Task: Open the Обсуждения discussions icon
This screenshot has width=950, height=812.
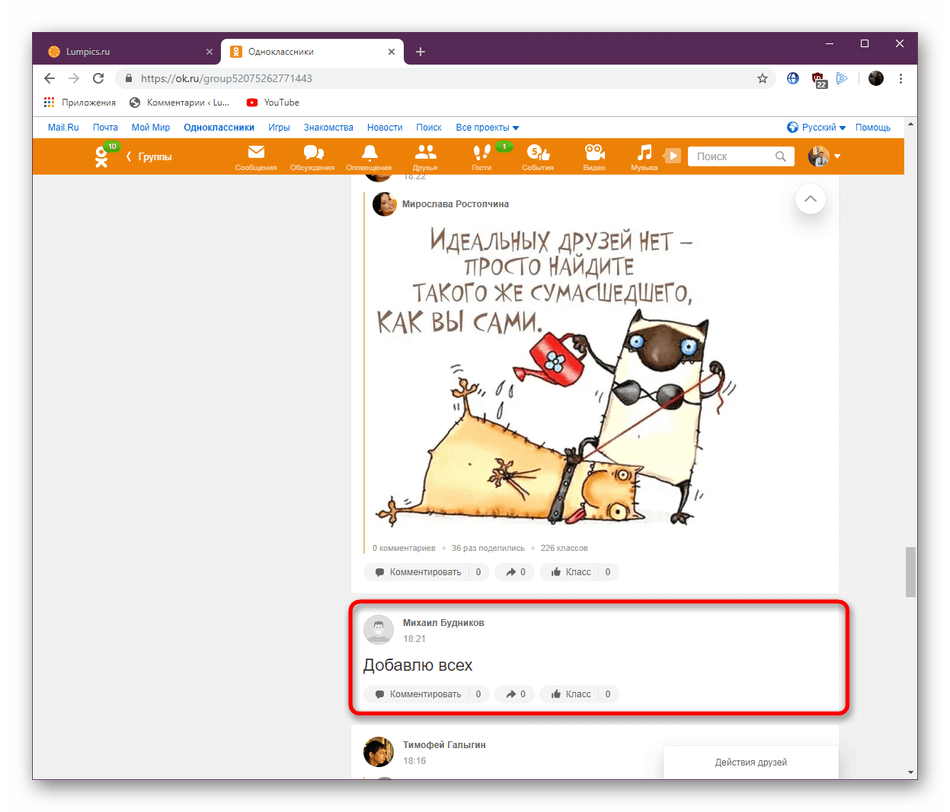Action: tap(312, 157)
